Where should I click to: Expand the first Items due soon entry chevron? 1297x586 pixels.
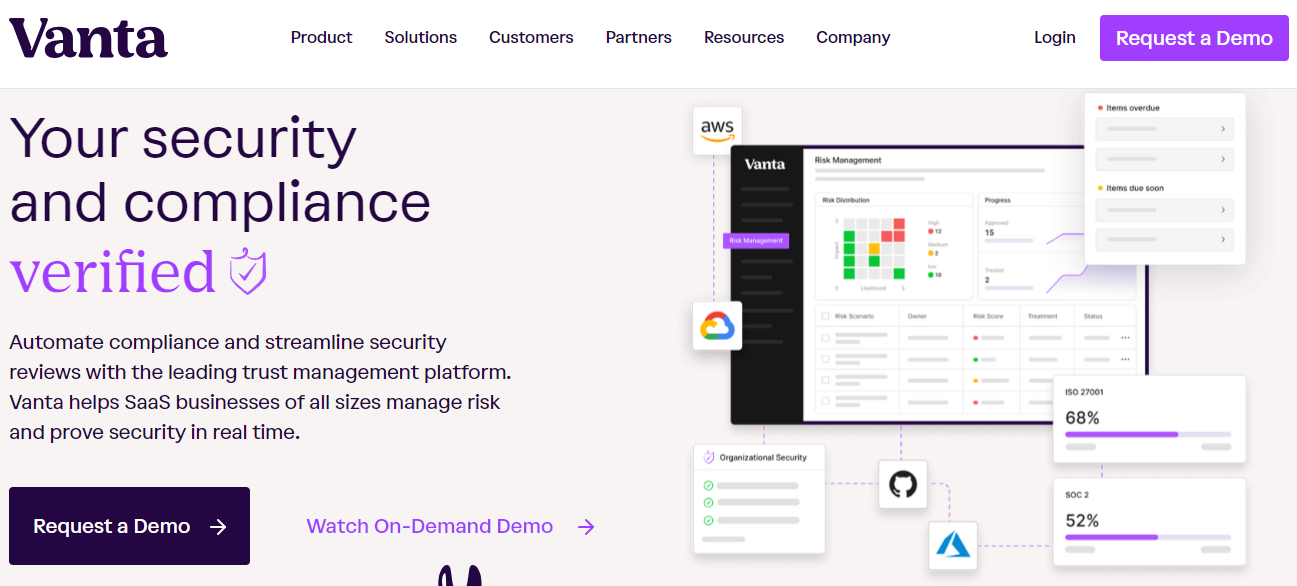coord(1222,210)
